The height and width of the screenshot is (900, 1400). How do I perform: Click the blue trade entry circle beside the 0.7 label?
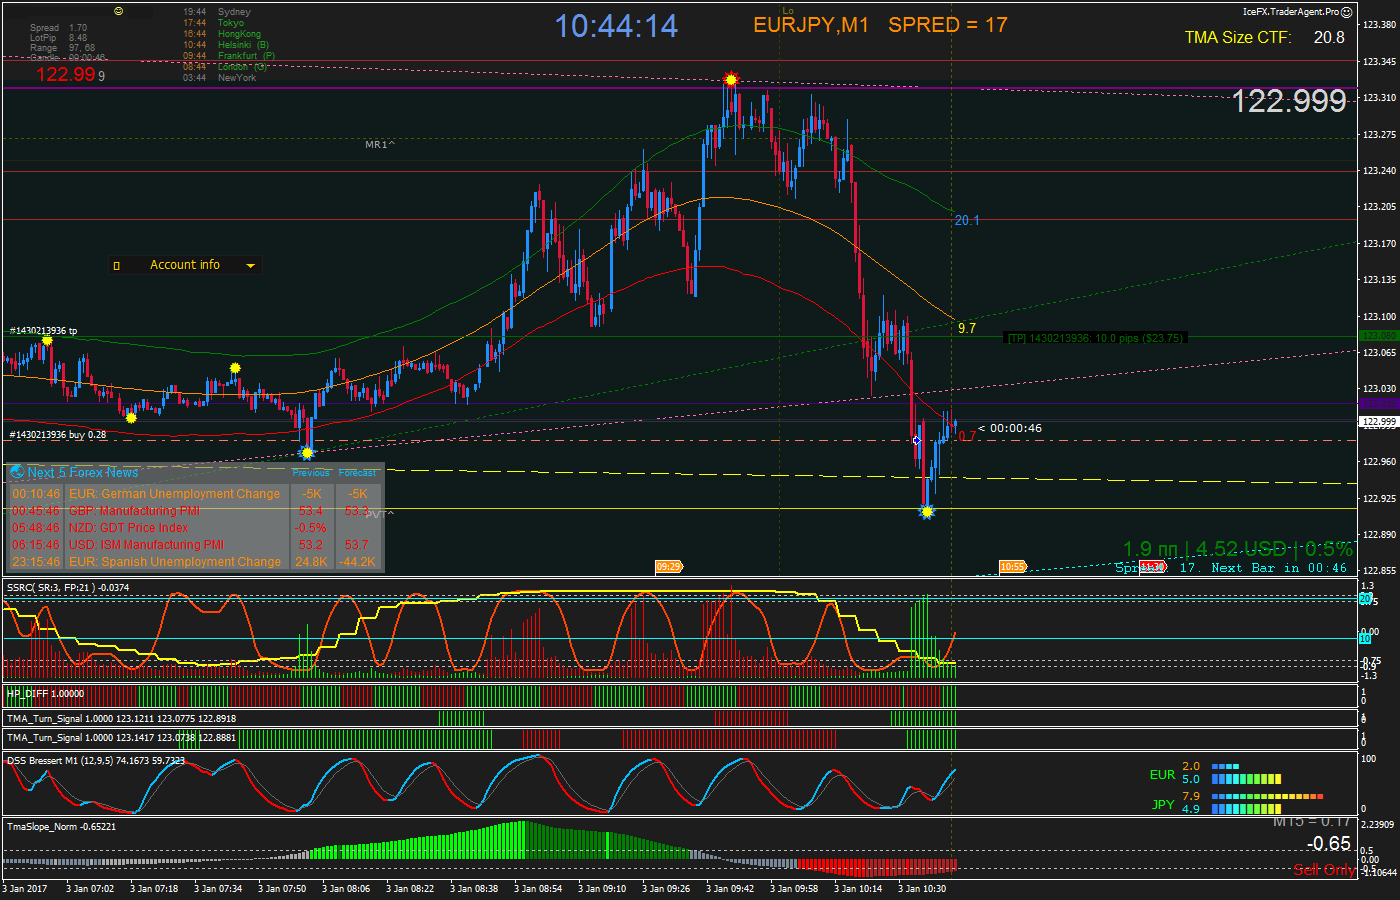tap(917, 440)
